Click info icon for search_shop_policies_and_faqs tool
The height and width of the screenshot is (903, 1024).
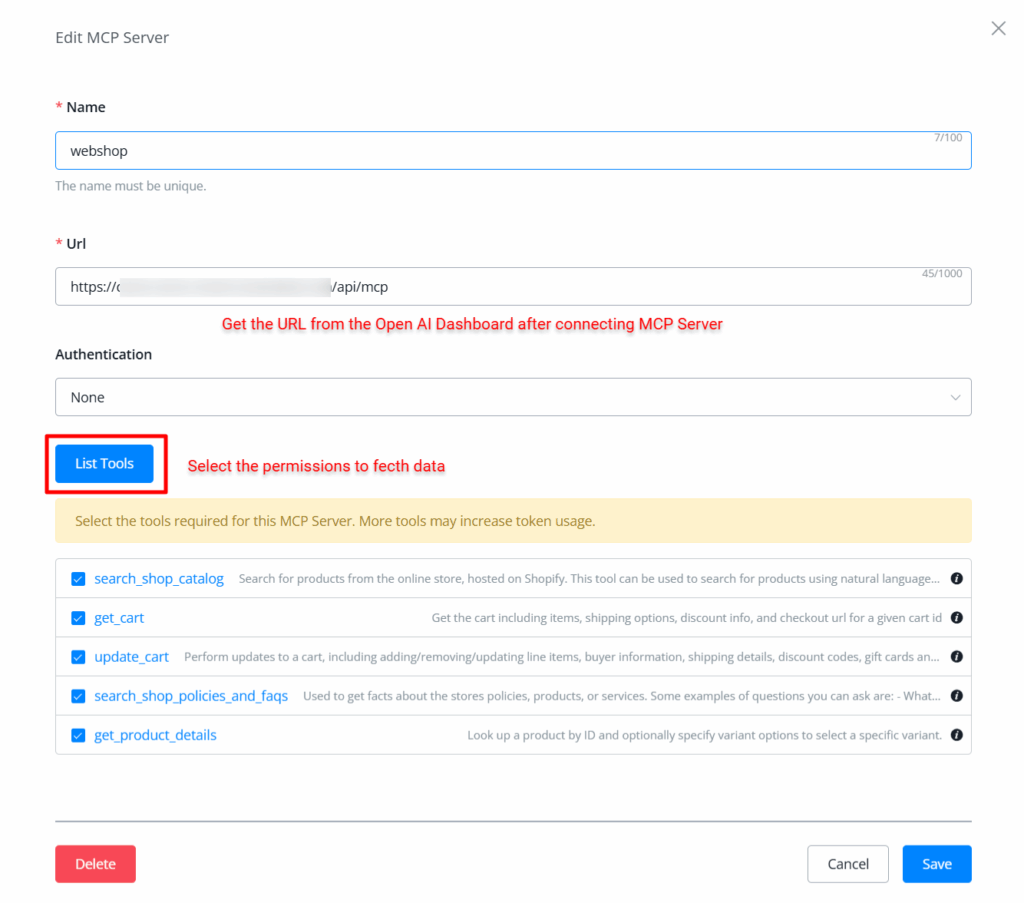tap(956, 696)
